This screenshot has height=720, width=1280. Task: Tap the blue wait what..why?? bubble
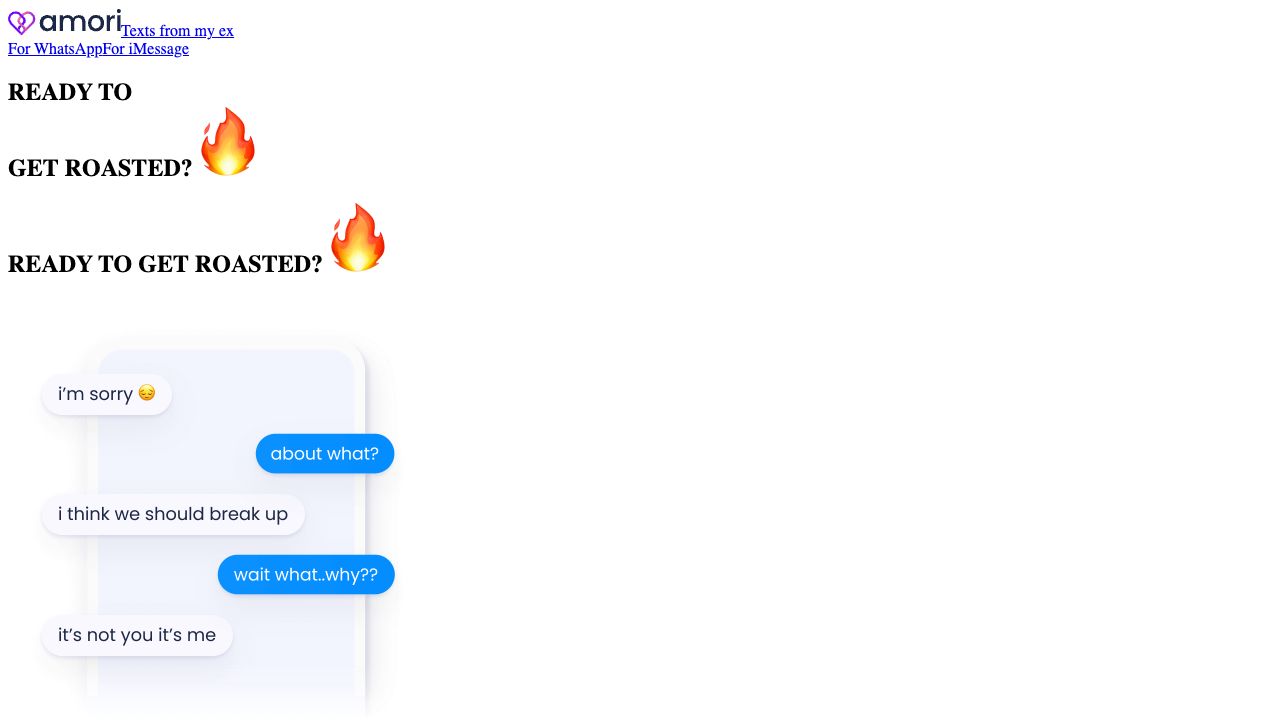pyautogui.click(x=306, y=574)
